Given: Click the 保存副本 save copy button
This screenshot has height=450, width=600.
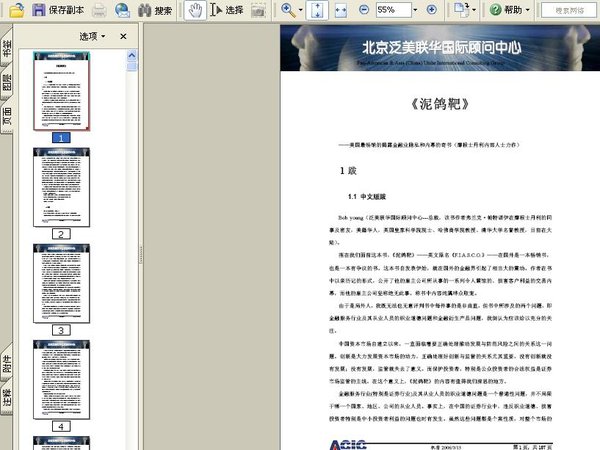Looking at the screenshot, I should [x=57, y=10].
